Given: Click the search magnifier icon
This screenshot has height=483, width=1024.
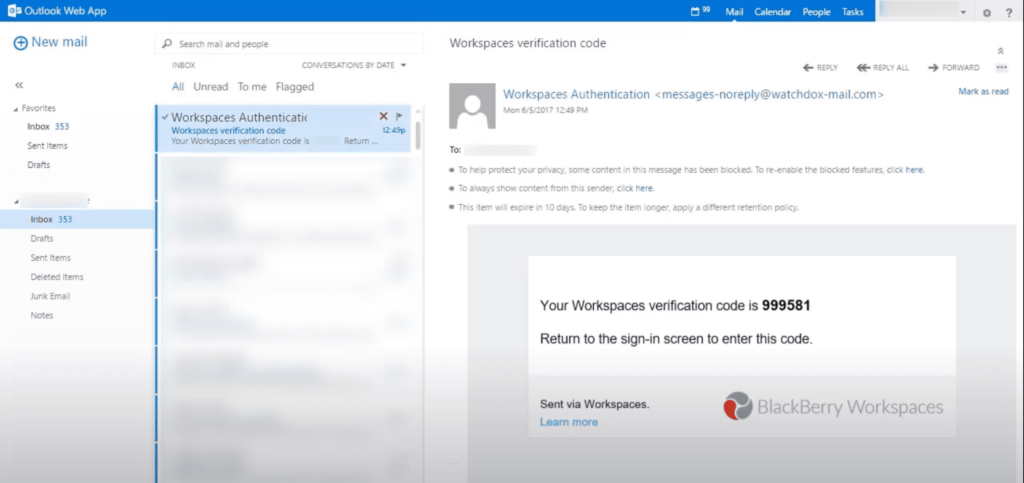Looking at the screenshot, I should pos(167,44).
